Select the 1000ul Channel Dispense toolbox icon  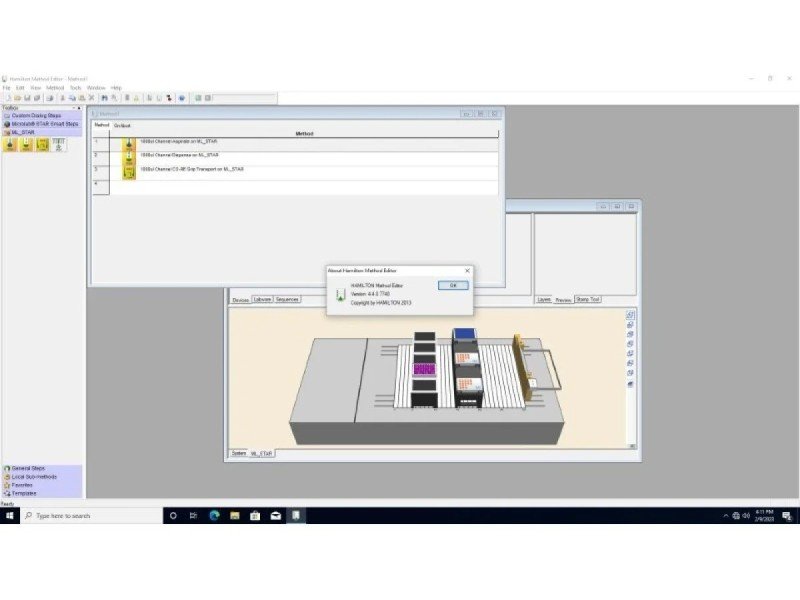pos(26,145)
